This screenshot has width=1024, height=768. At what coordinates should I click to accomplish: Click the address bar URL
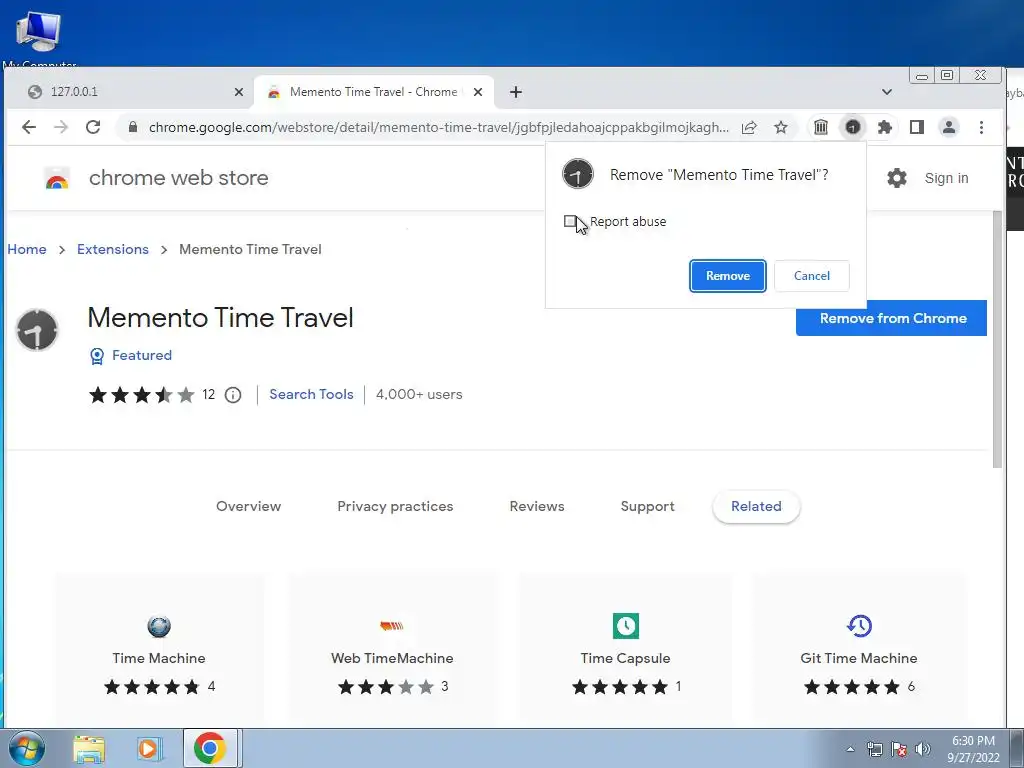pyautogui.click(x=438, y=127)
